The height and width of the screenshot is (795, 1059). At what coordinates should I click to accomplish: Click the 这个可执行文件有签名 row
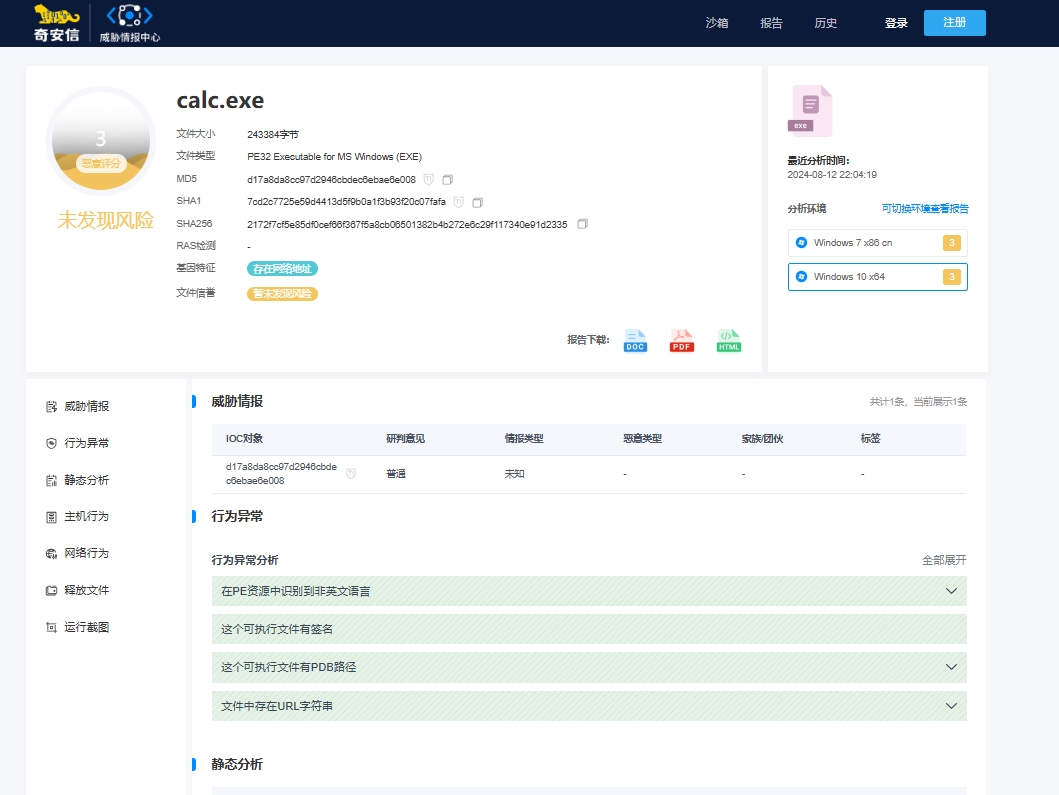[x=589, y=629]
